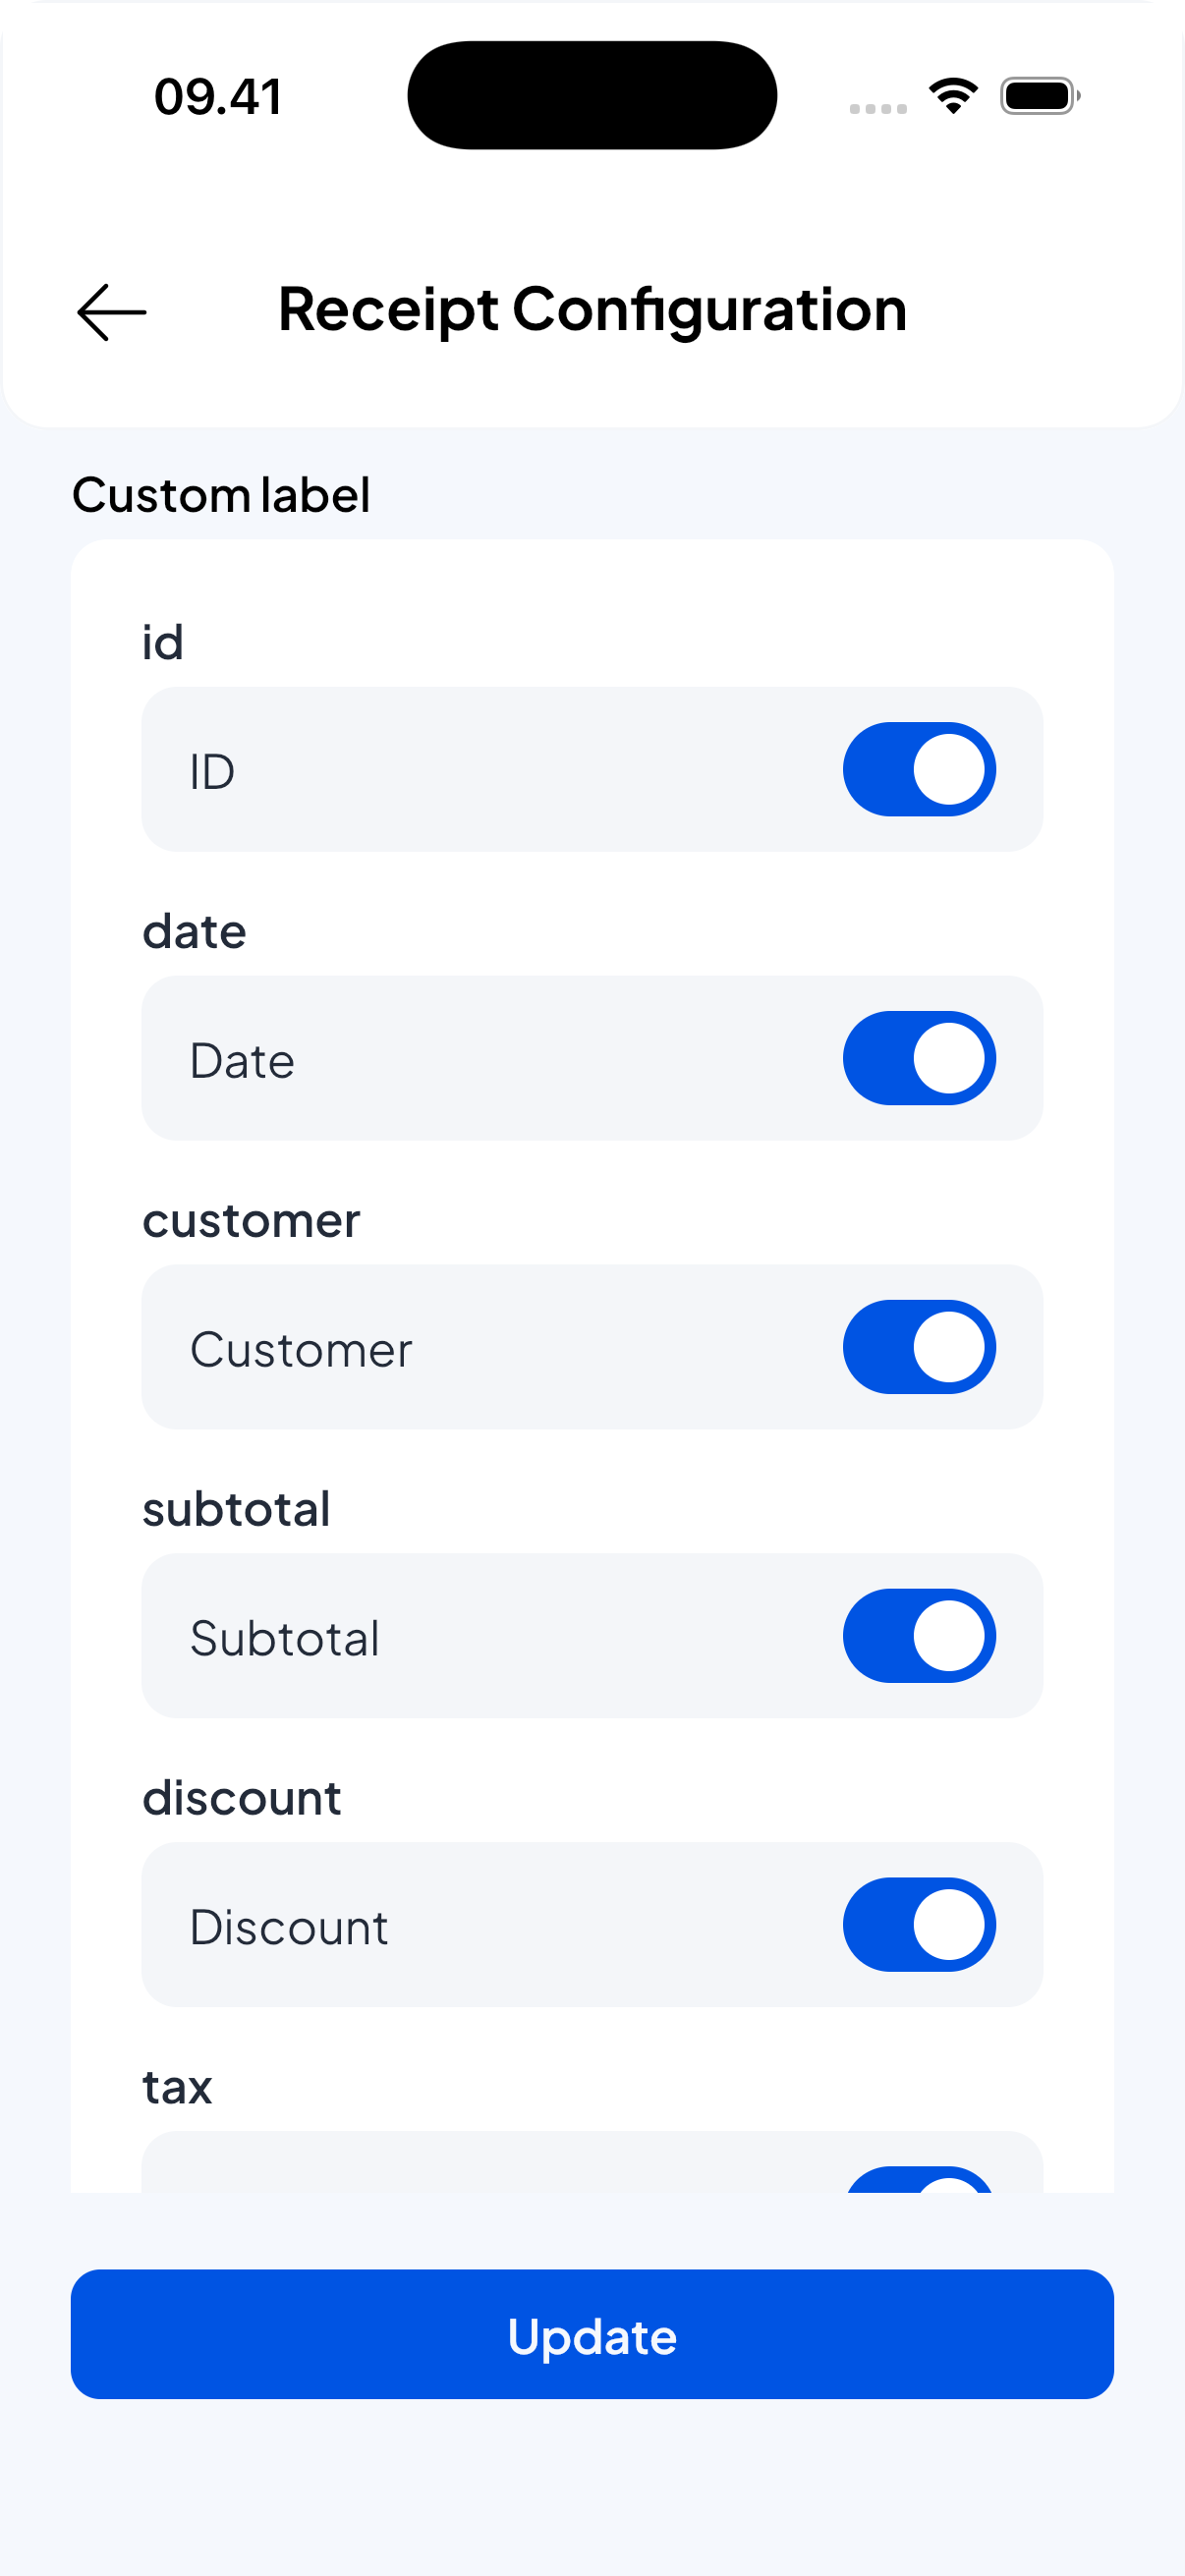This screenshot has width=1185, height=2576.
Task: Turn off the Date toggle
Action: [919, 1058]
